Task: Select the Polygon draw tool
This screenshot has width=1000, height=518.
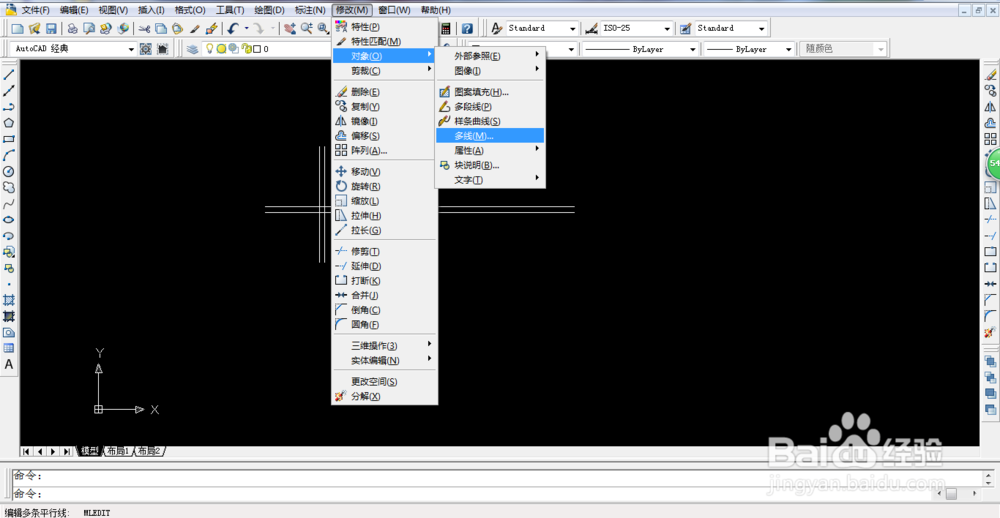Action: pos(9,122)
